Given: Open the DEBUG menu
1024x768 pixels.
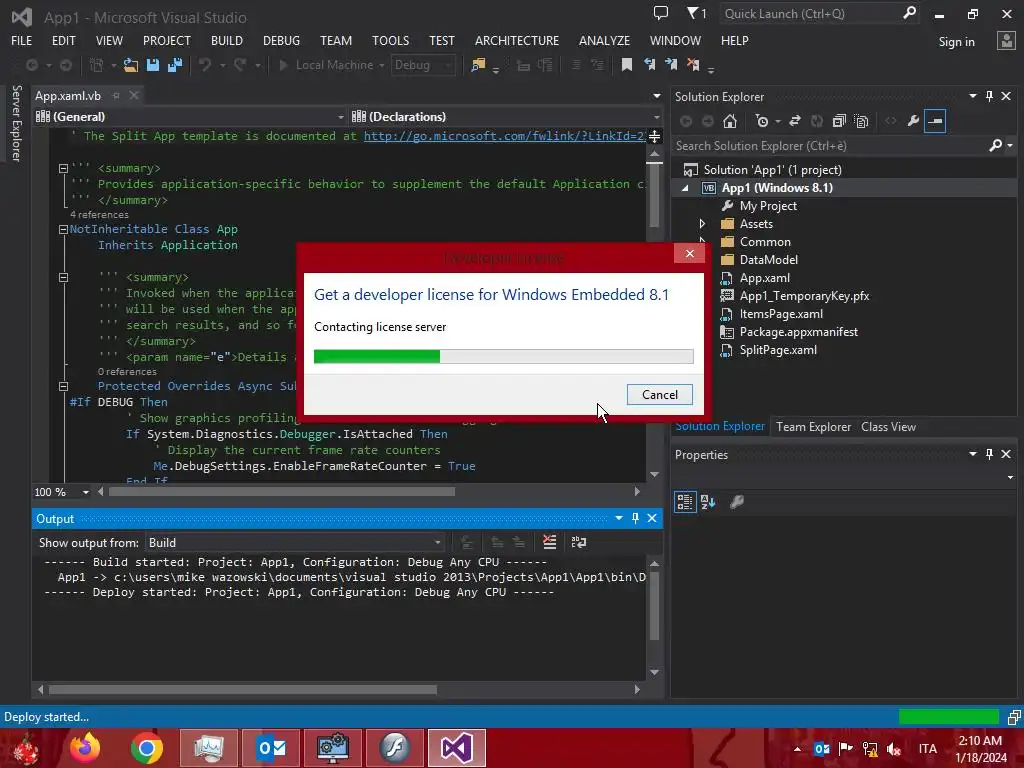Looking at the screenshot, I should click(281, 40).
